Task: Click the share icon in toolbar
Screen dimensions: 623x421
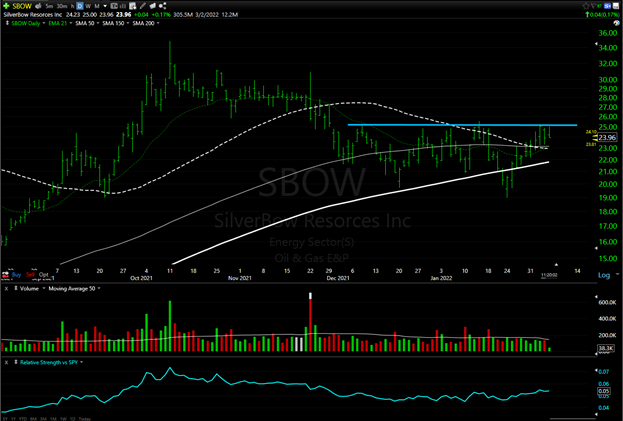Action: coord(162,6)
